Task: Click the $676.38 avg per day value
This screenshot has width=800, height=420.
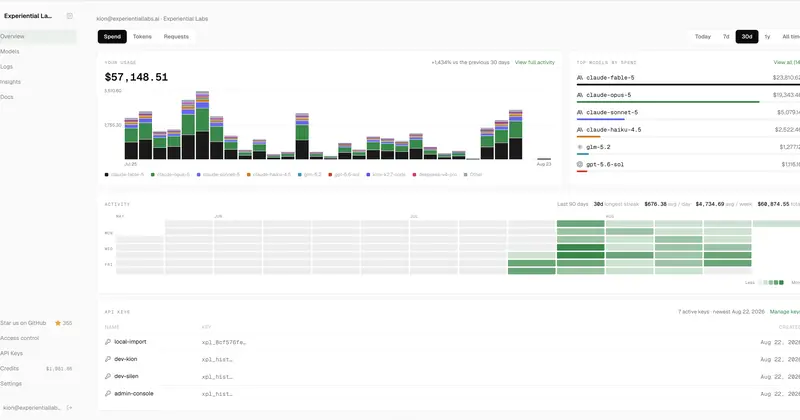Action: [656, 204]
